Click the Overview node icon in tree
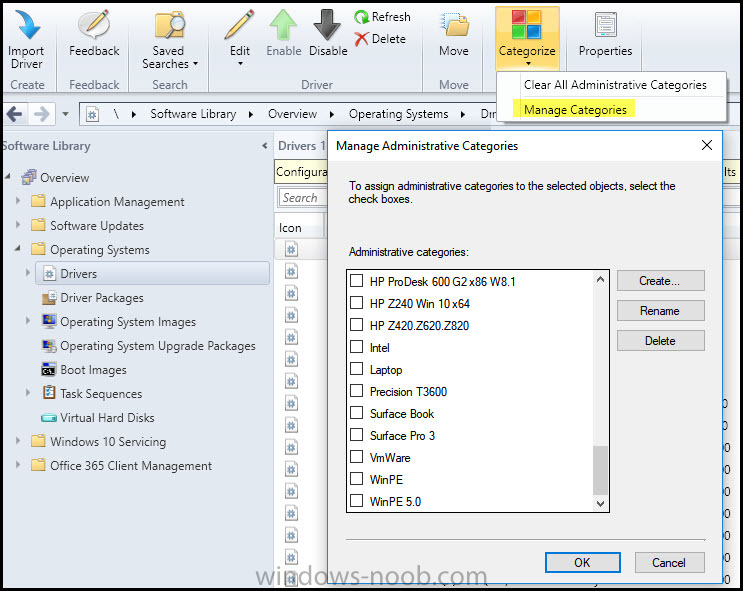 [29, 178]
